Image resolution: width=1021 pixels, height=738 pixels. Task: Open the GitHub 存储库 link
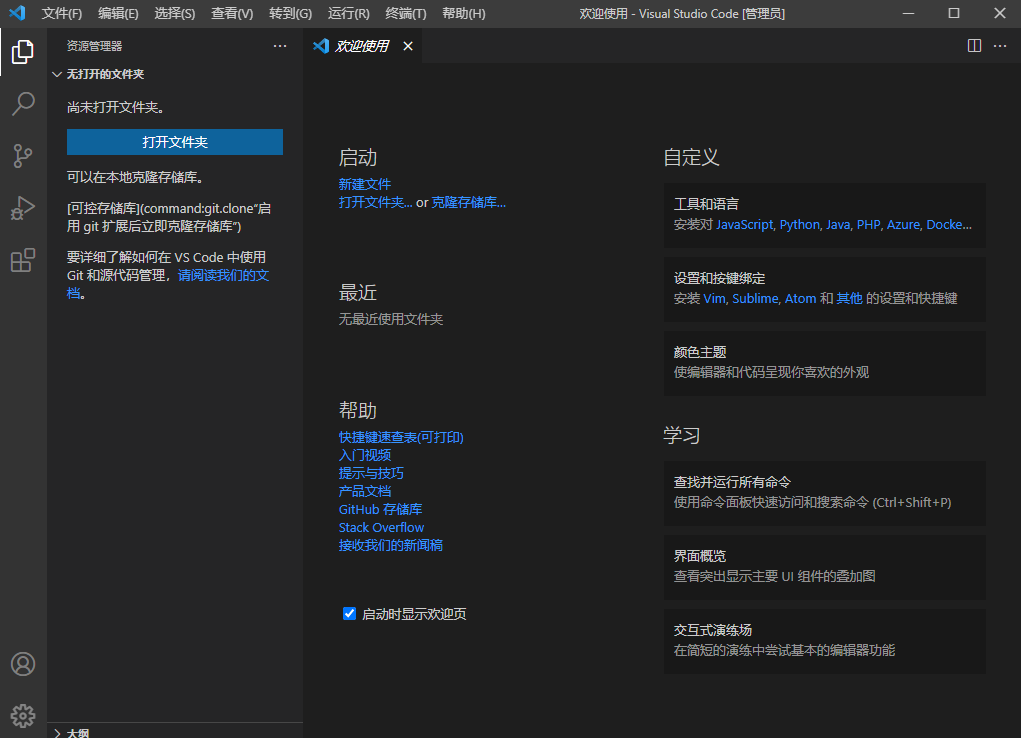380,509
